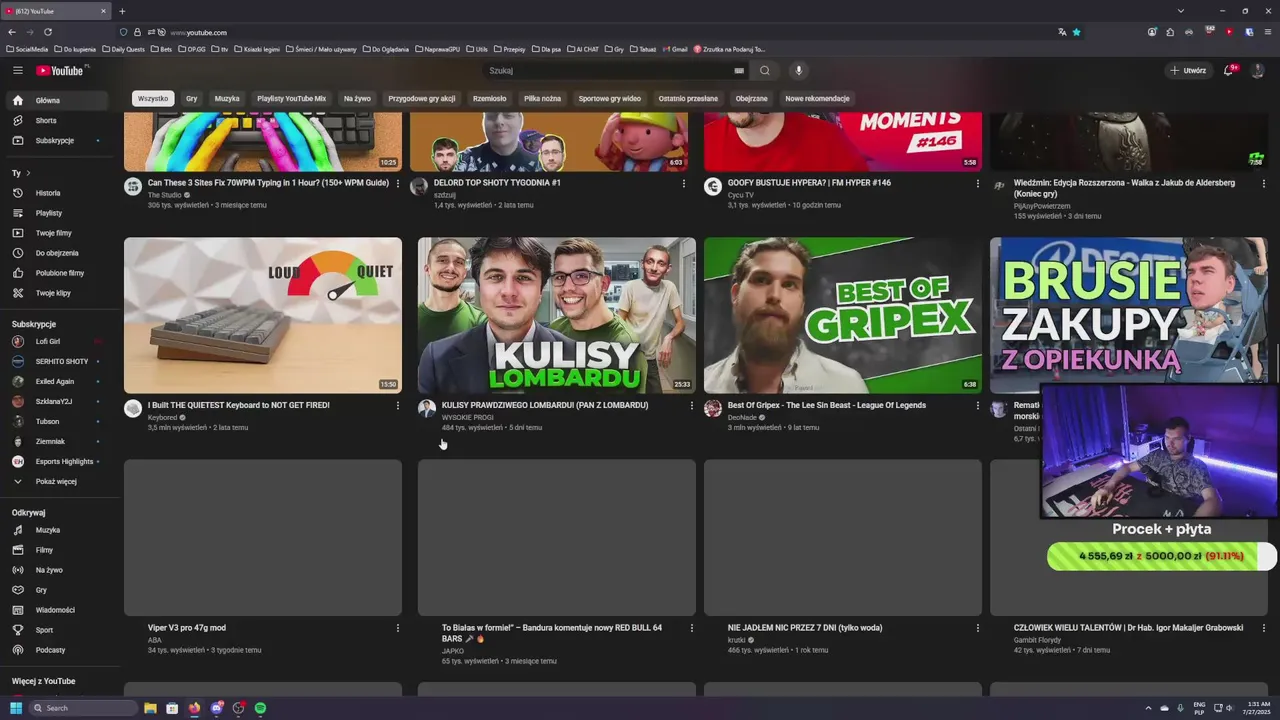
Task: Open Filmy under Odkrywaj
Action: [x=55, y=550]
